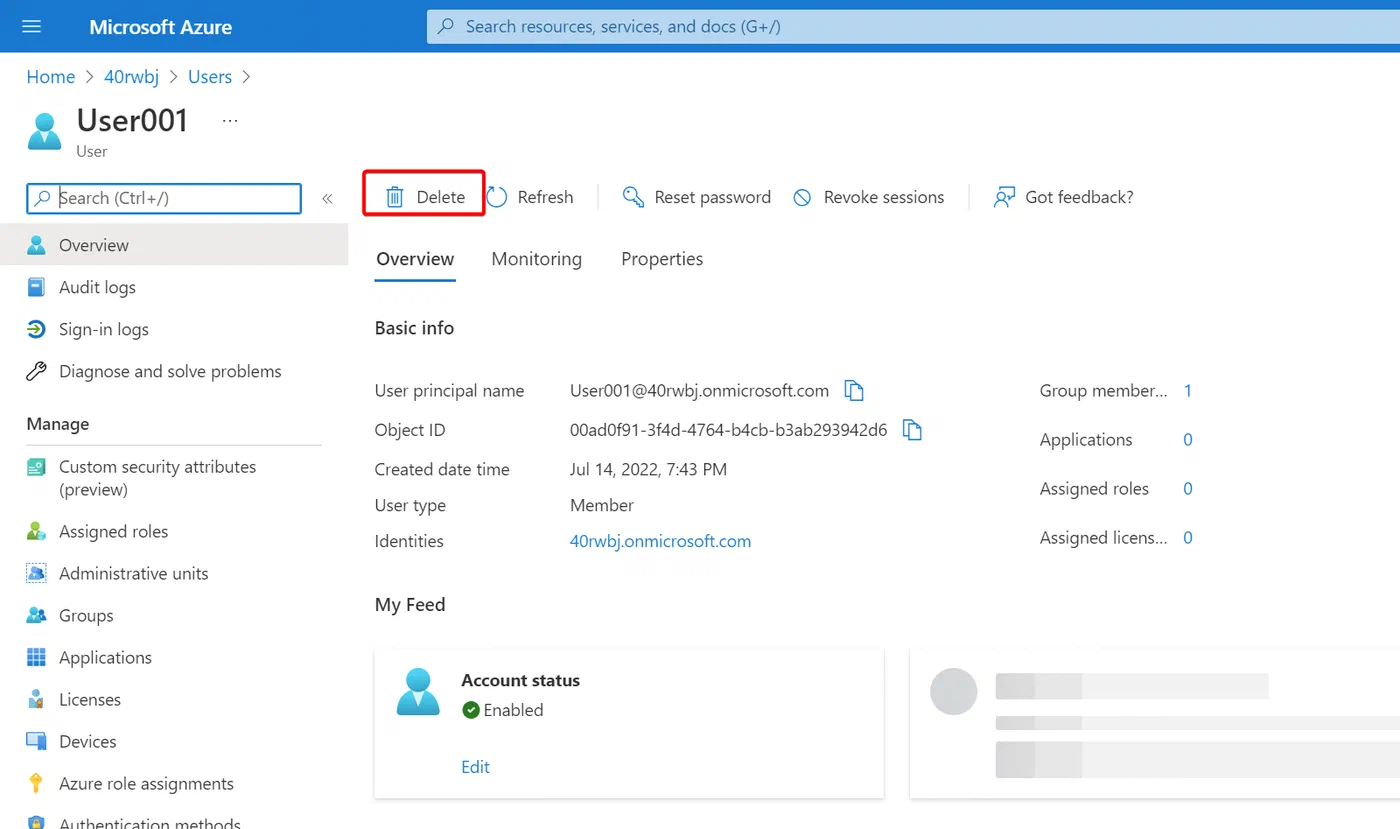Screen dimensions: 1400x829
Task: Click the left menu Search (Ctrl+/) field
Action: (x=164, y=198)
